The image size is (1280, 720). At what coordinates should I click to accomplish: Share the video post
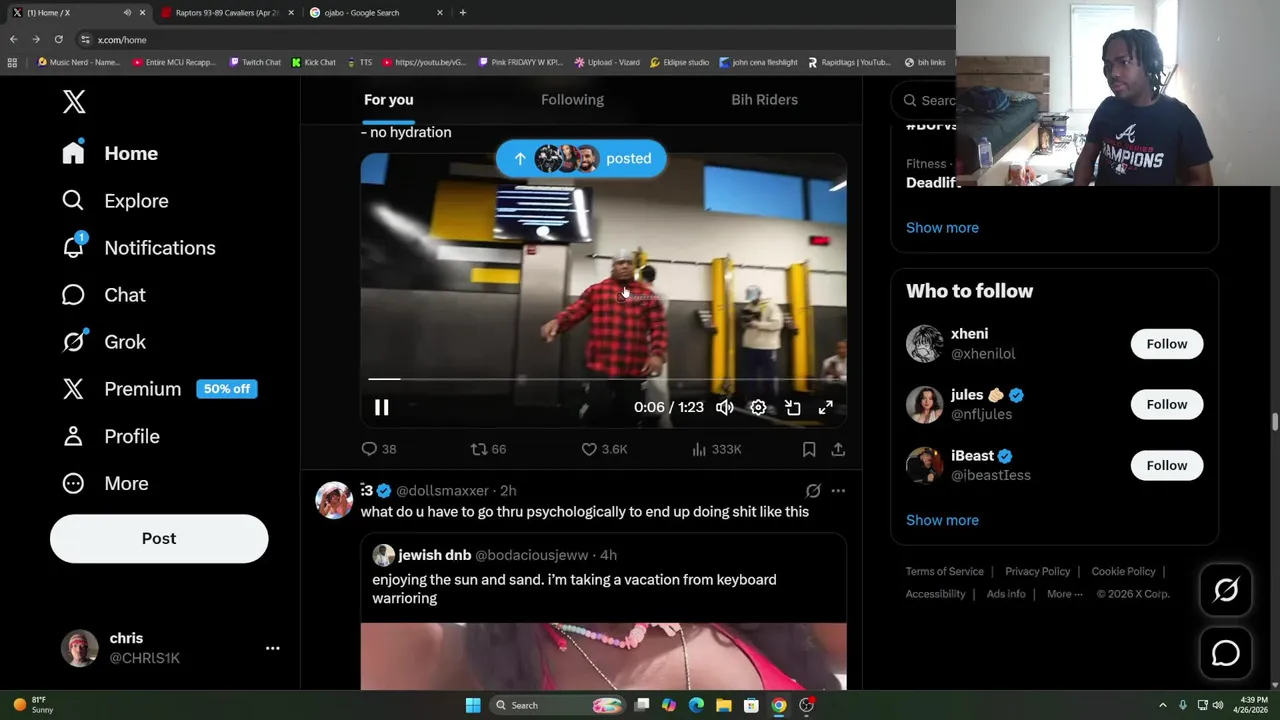click(x=838, y=449)
